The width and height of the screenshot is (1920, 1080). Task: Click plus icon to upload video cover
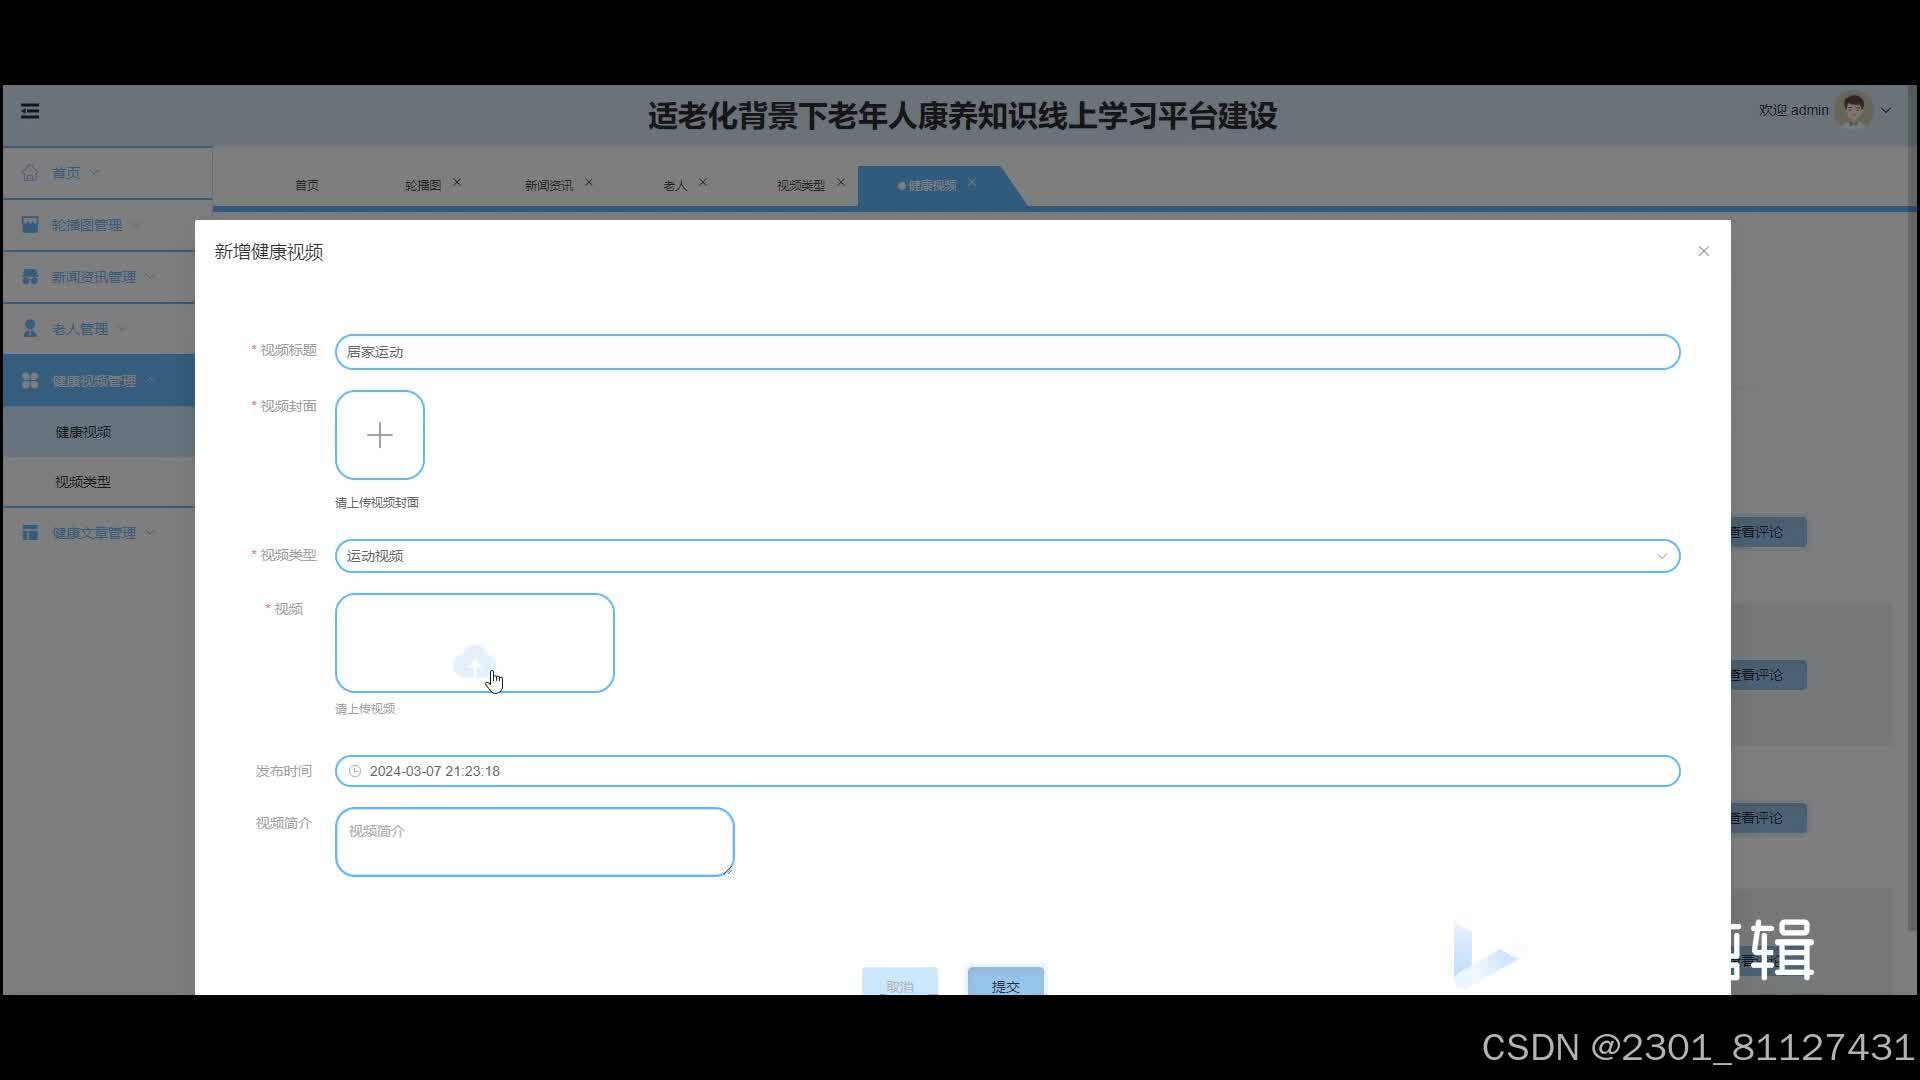pyautogui.click(x=380, y=435)
